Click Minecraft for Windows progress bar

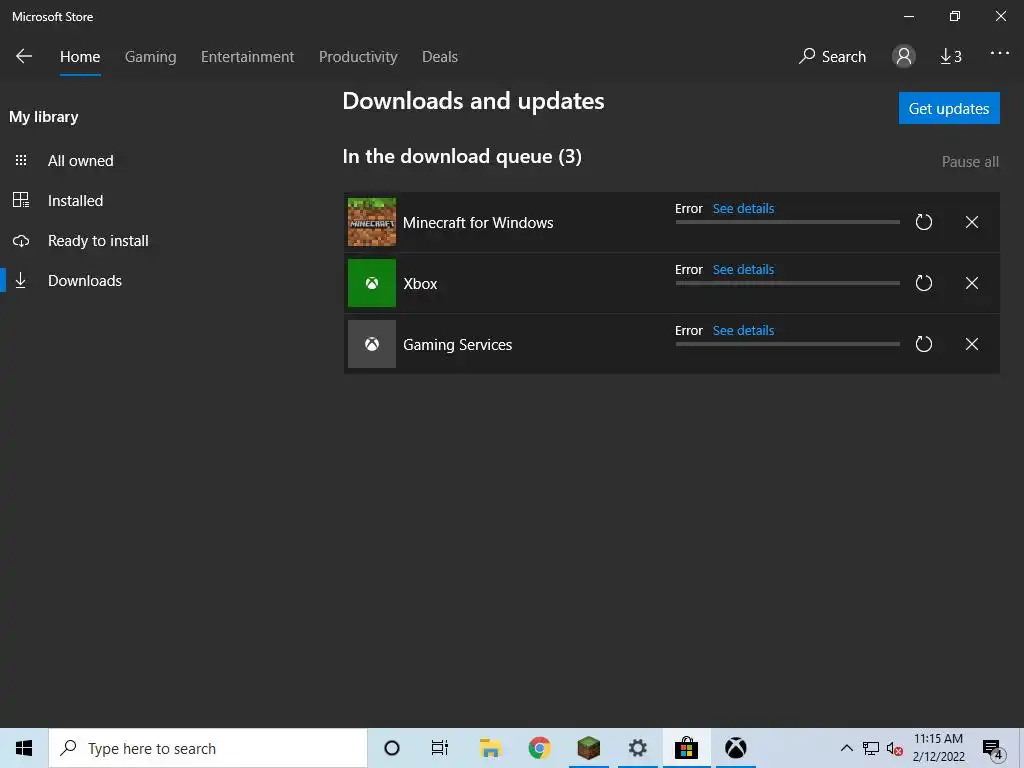[788, 222]
